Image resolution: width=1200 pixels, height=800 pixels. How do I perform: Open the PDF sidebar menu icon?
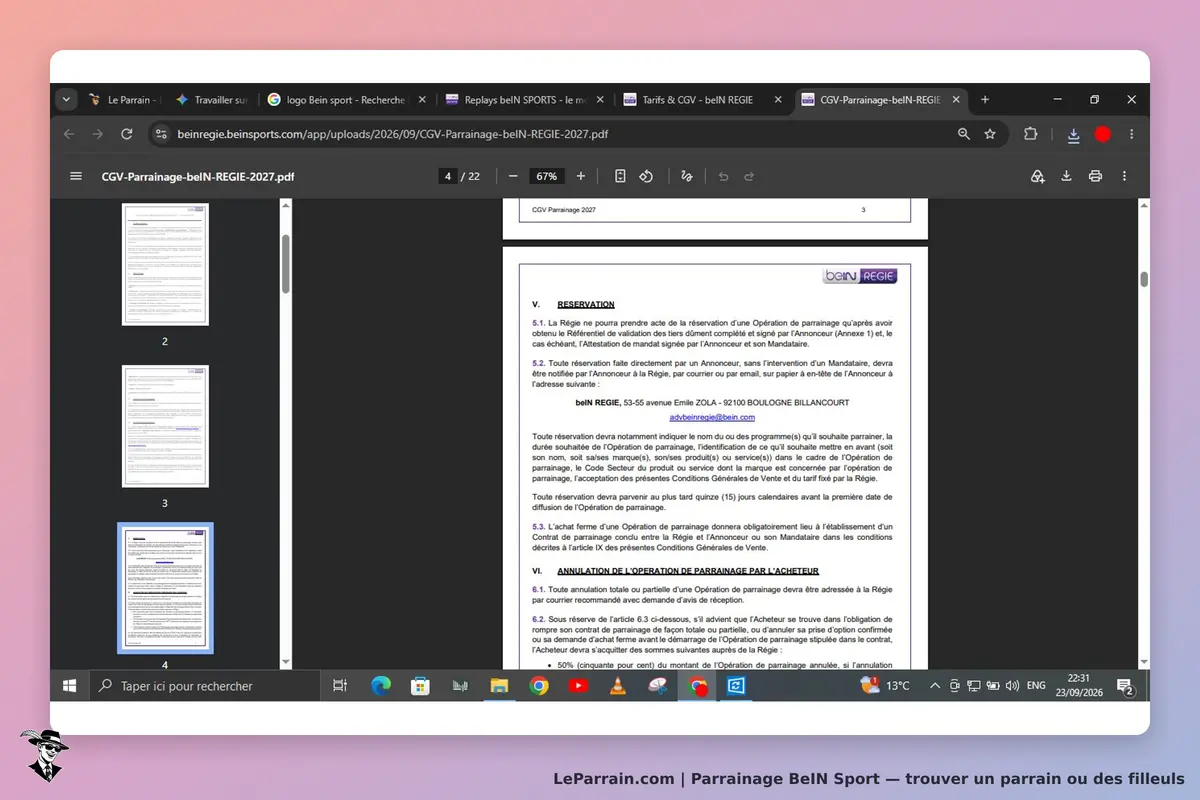click(75, 176)
